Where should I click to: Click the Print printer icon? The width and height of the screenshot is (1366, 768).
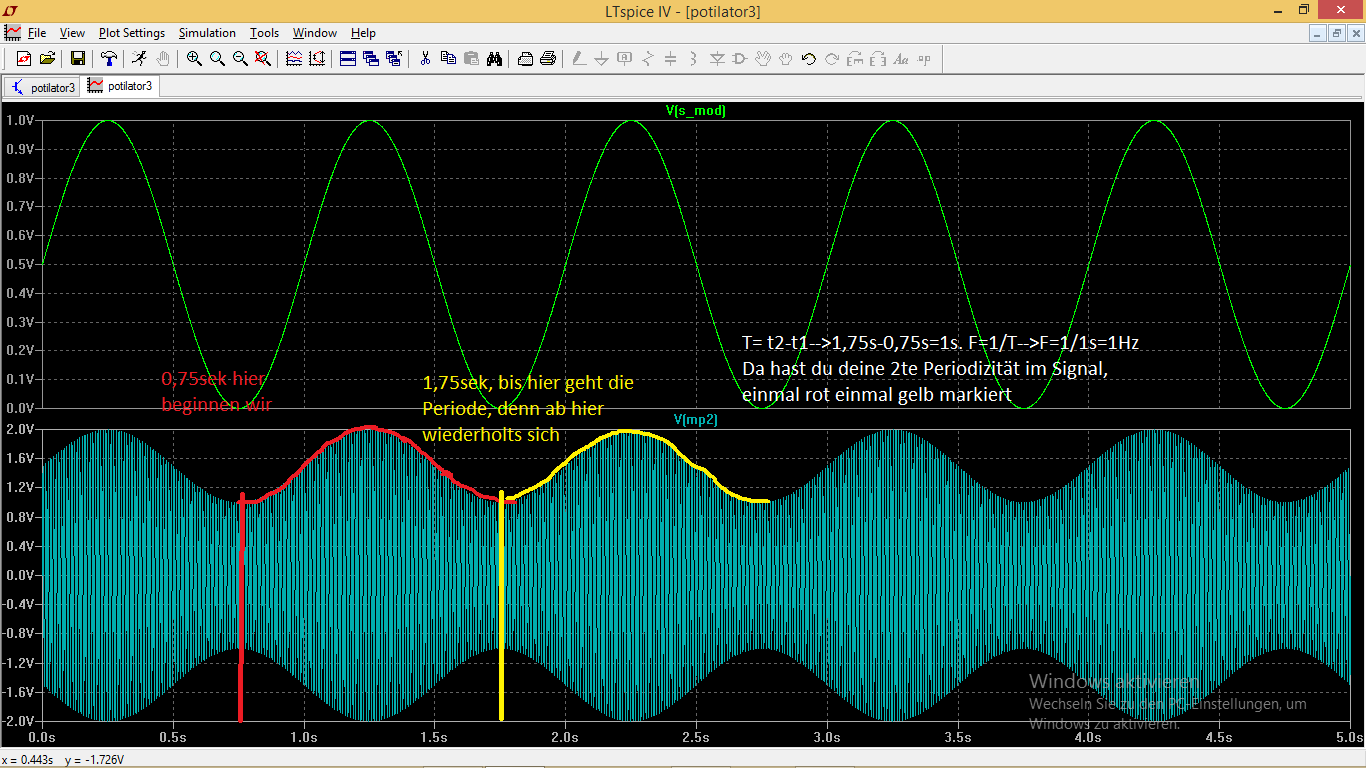coord(548,59)
